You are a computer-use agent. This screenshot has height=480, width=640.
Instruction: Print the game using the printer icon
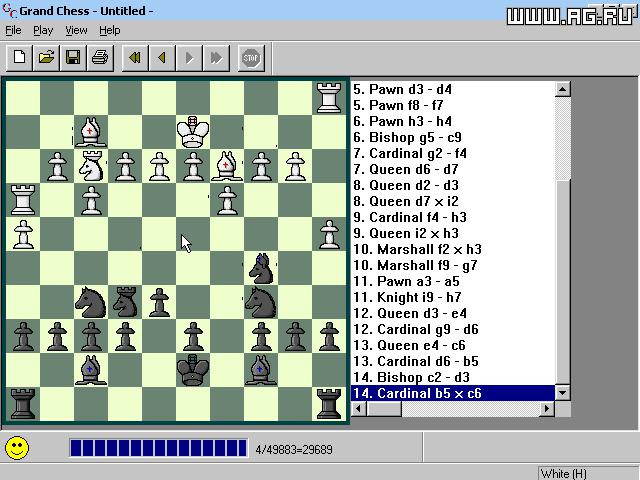pyautogui.click(x=100, y=58)
